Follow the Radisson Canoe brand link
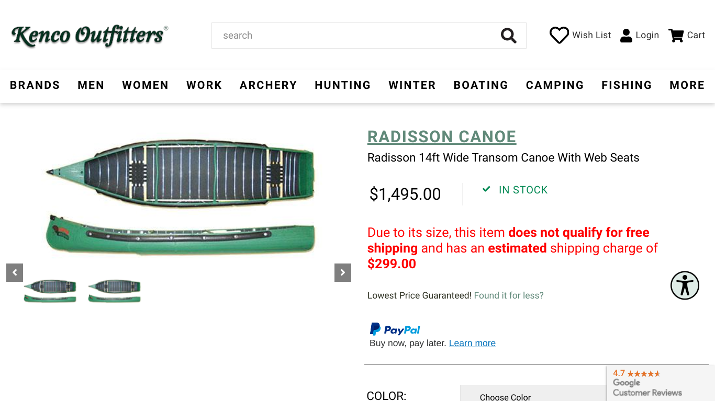Viewport: 715px width, 401px height. tap(441, 136)
